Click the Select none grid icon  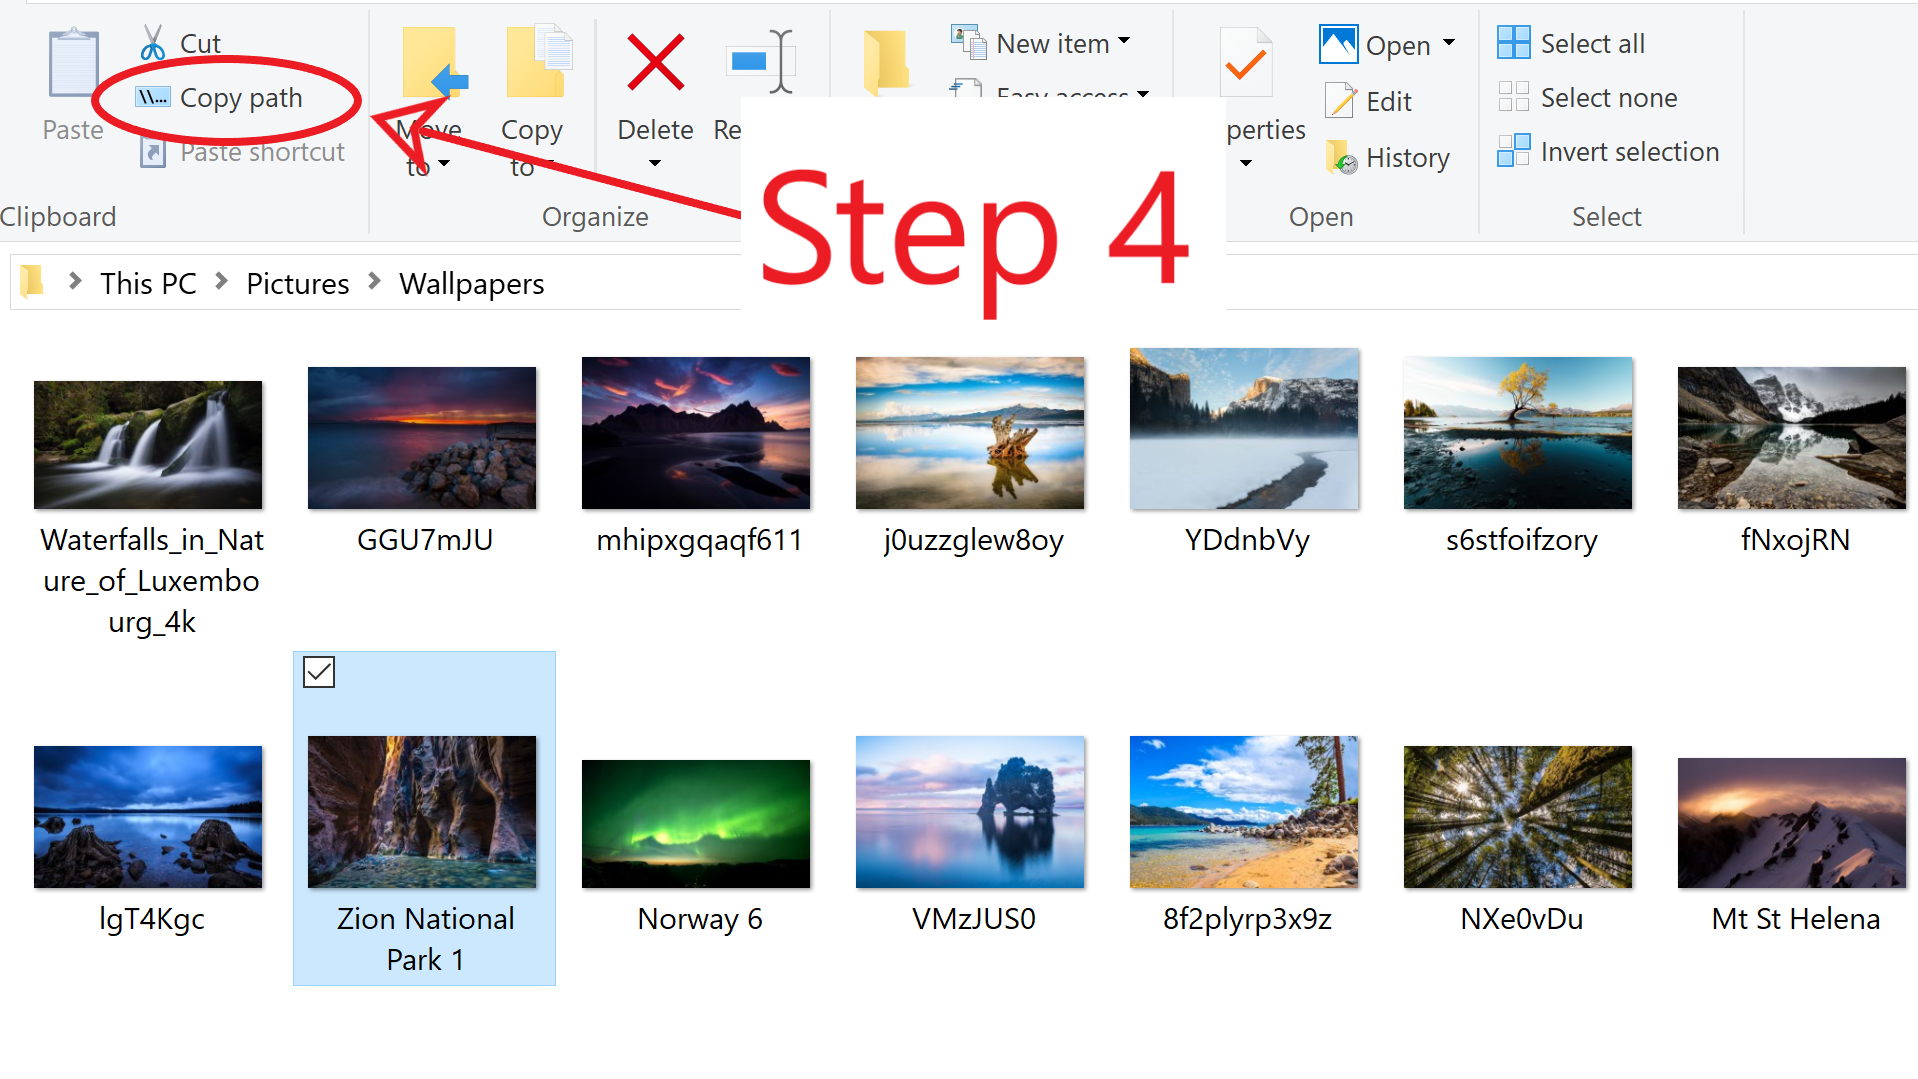click(1513, 97)
